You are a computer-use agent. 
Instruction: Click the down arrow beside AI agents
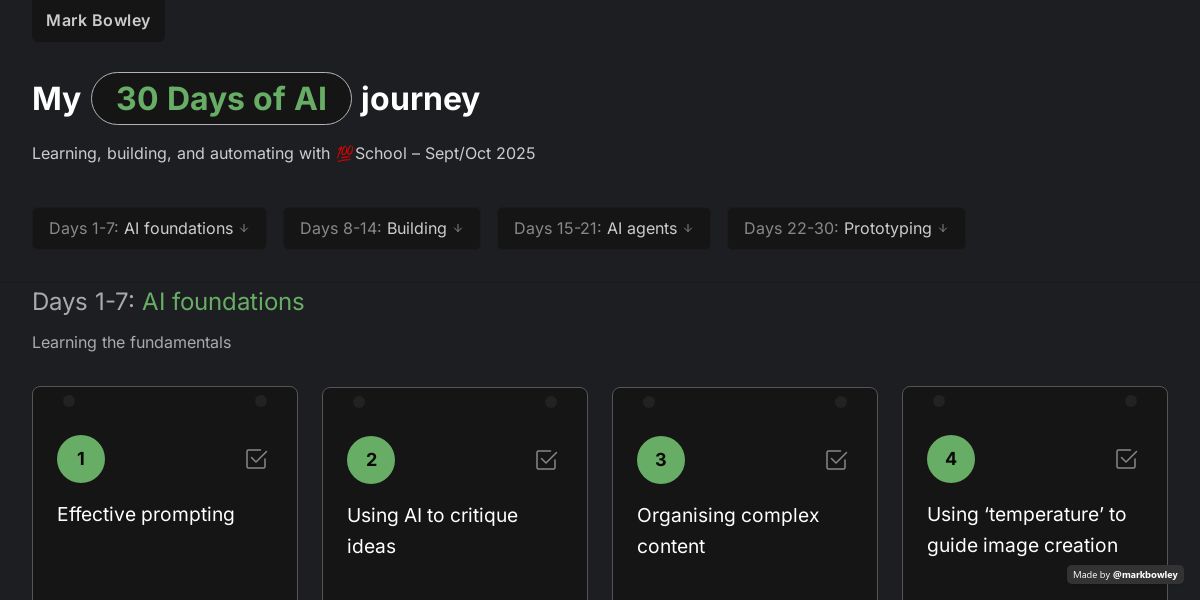(x=688, y=228)
